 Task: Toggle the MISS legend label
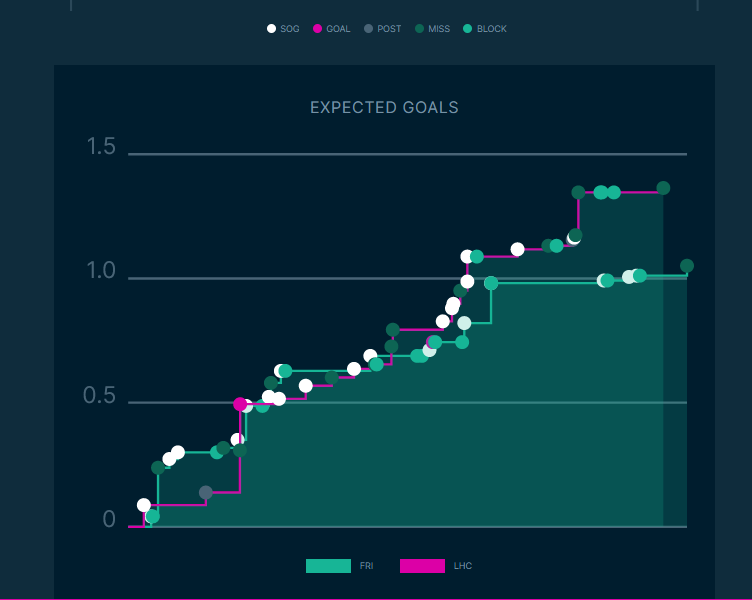pyautogui.click(x=439, y=29)
